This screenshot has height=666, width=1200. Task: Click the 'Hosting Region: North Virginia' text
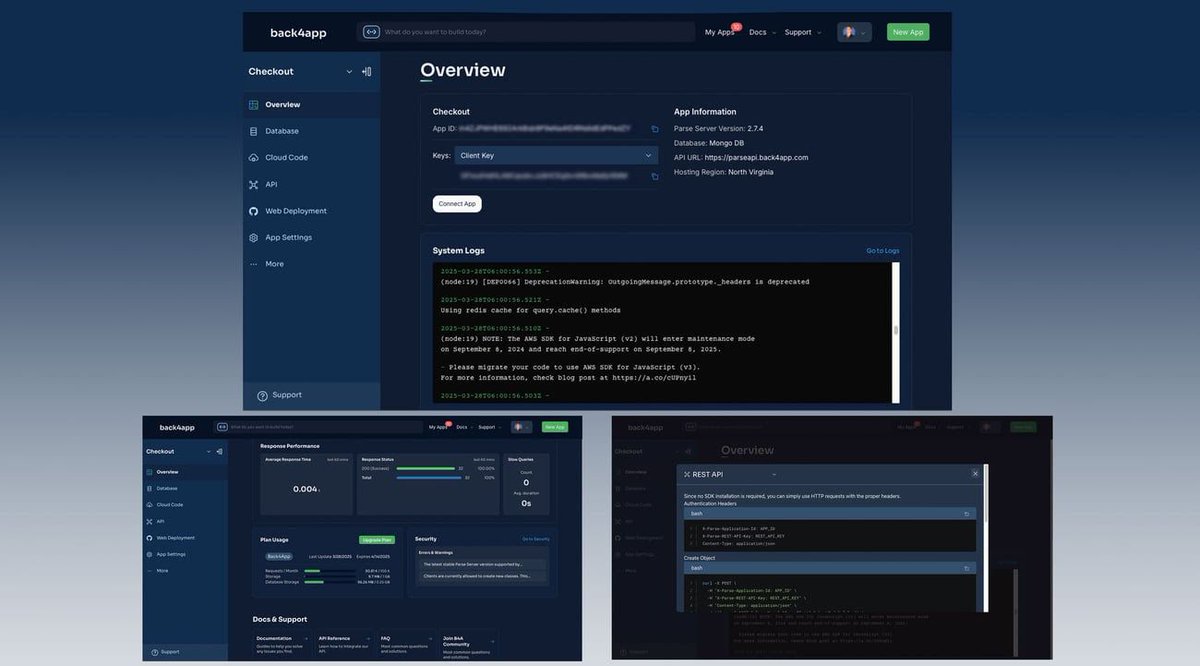[723, 172]
